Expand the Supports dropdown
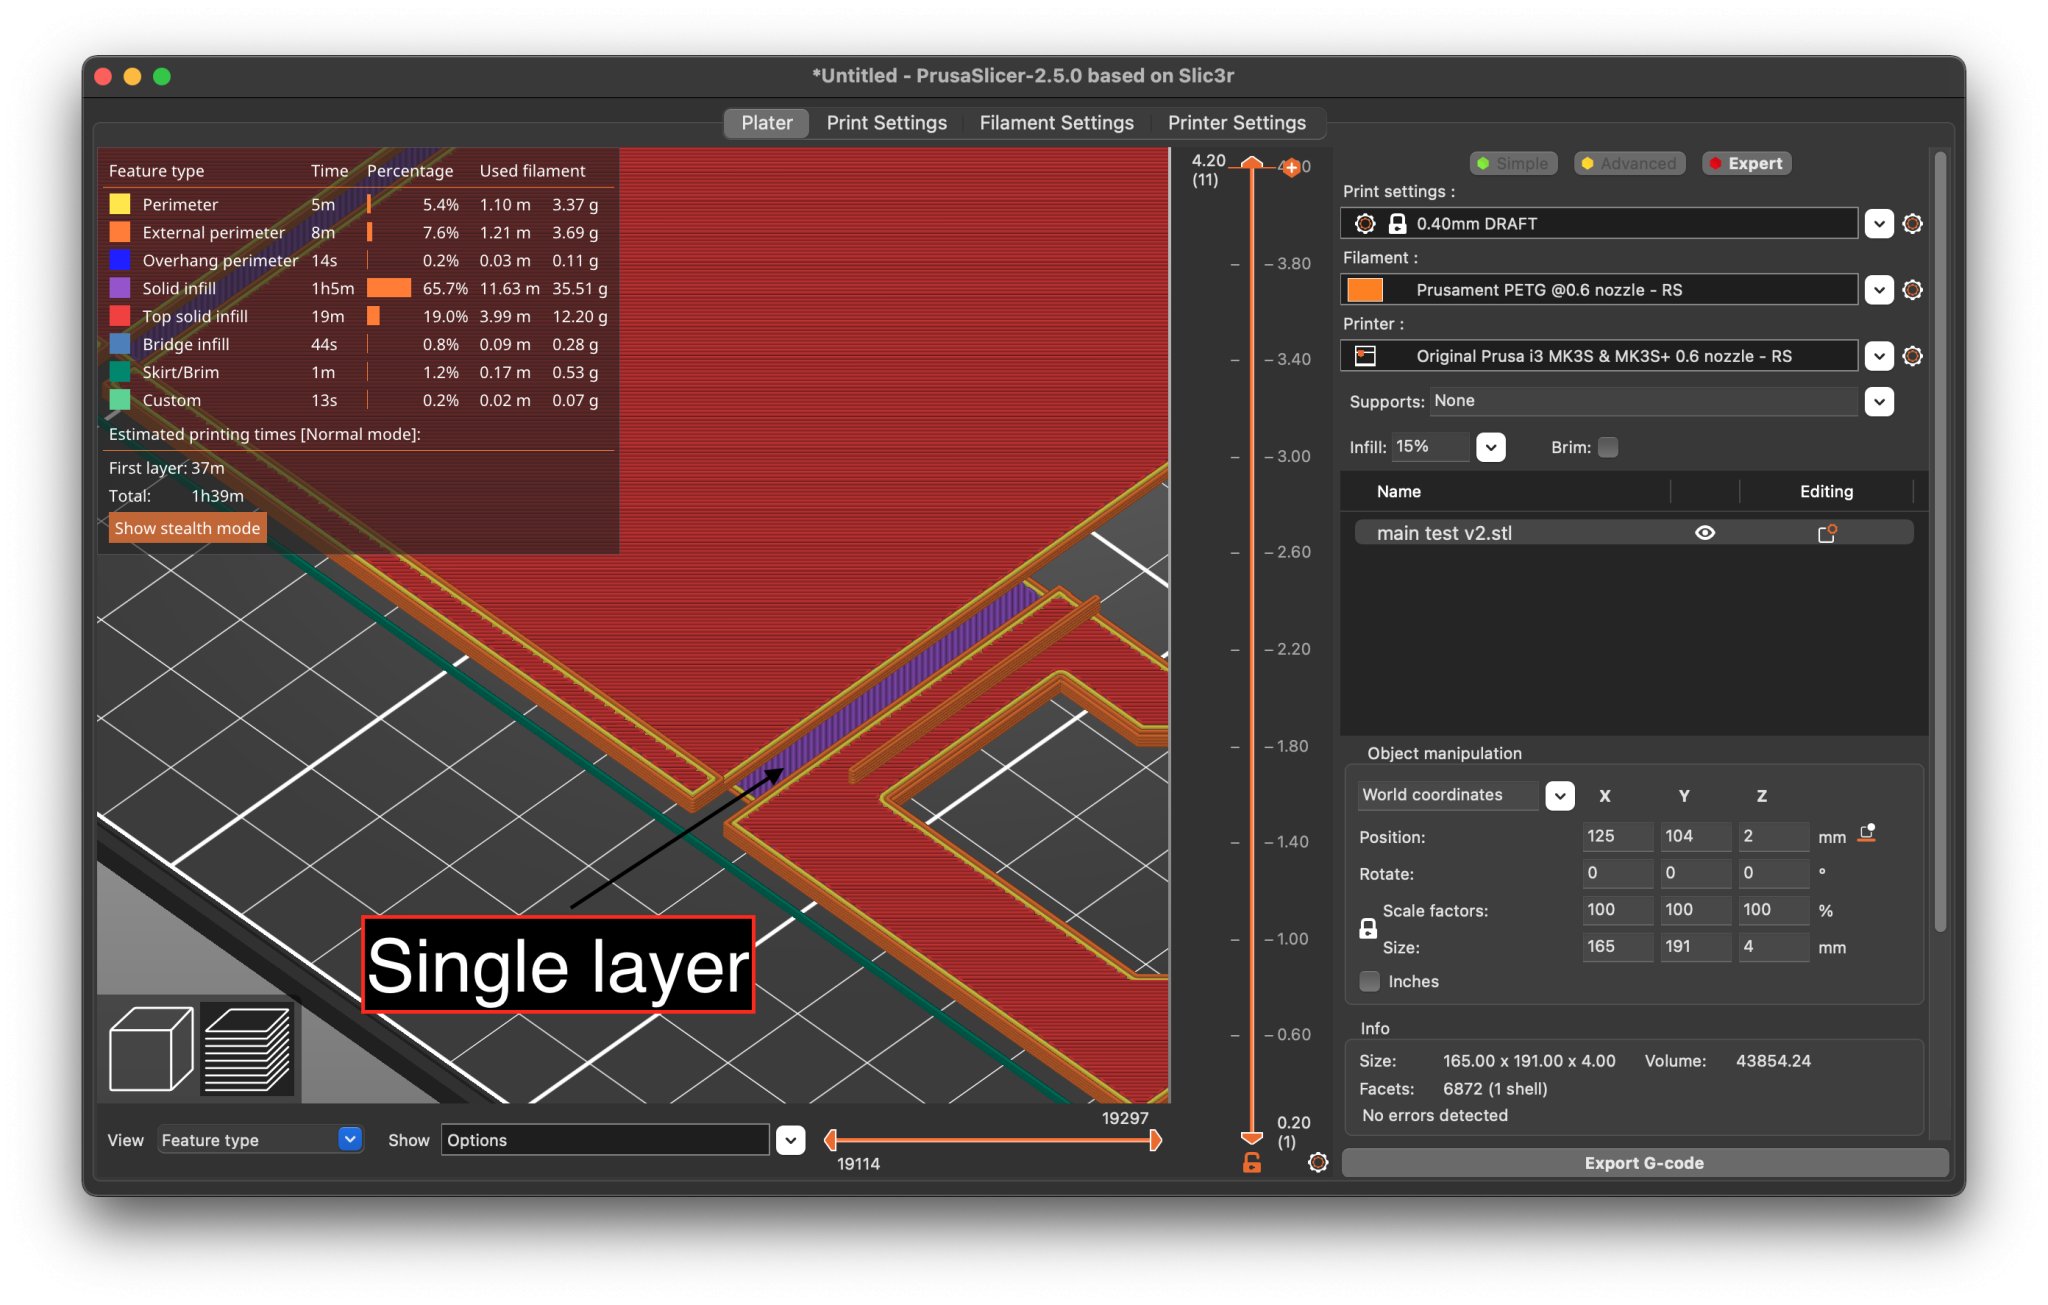 [1879, 402]
